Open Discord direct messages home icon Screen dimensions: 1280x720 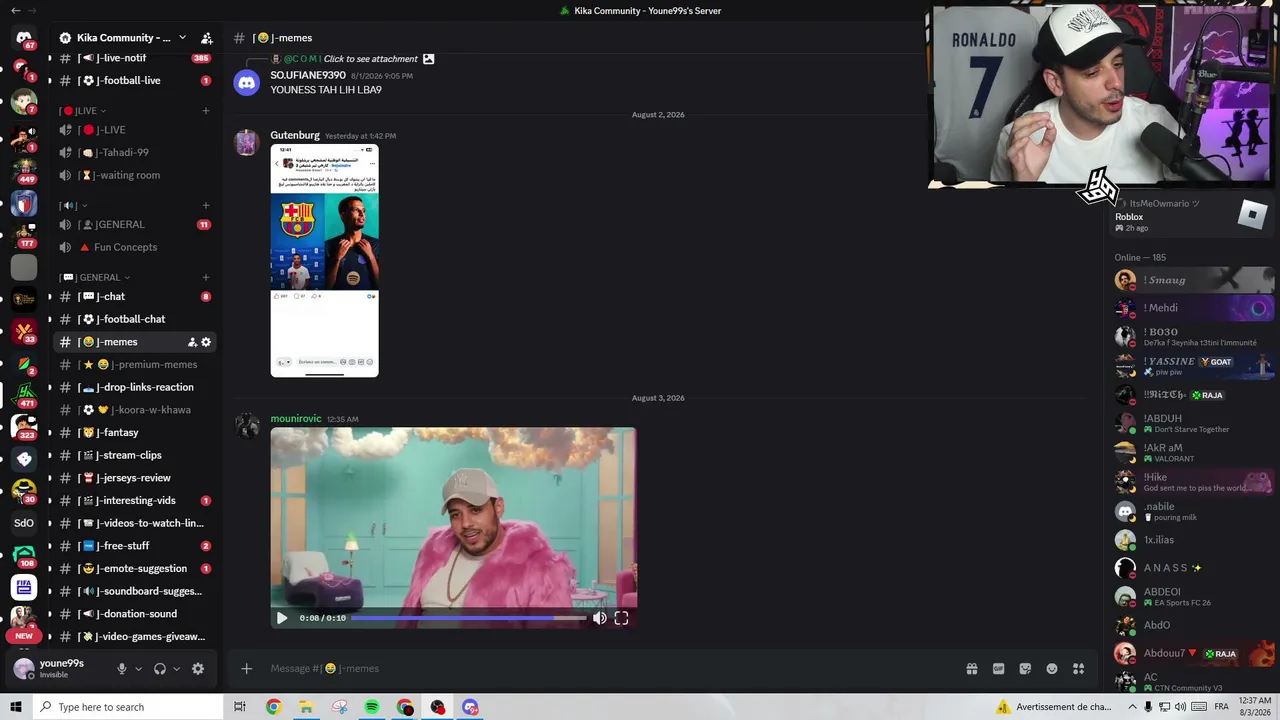tap(24, 38)
